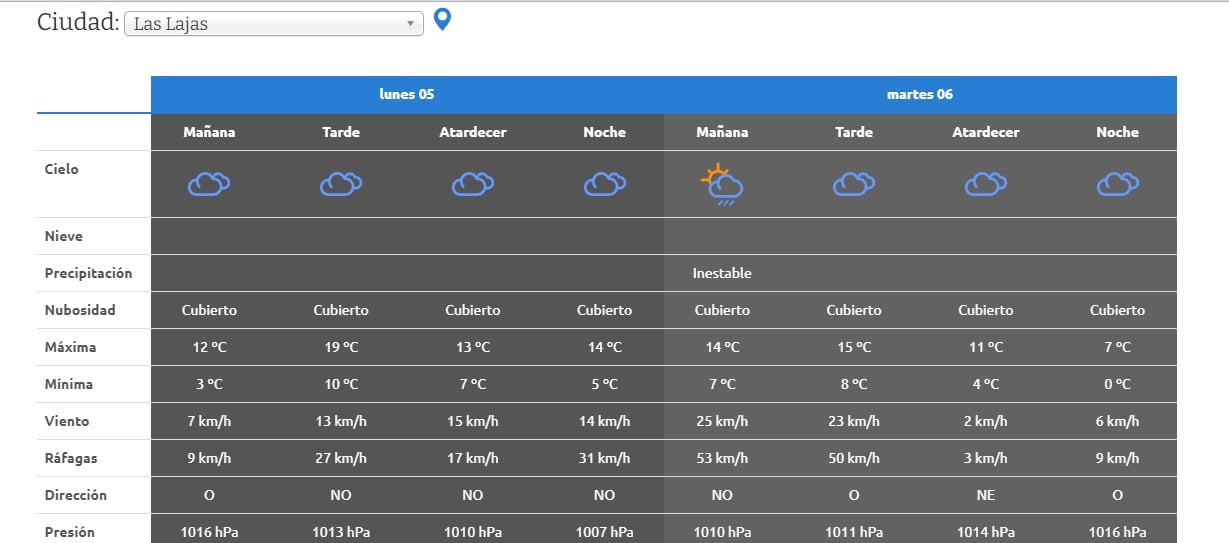Click the Presión row label
Screen dimensions: 1229x543
coord(70,532)
